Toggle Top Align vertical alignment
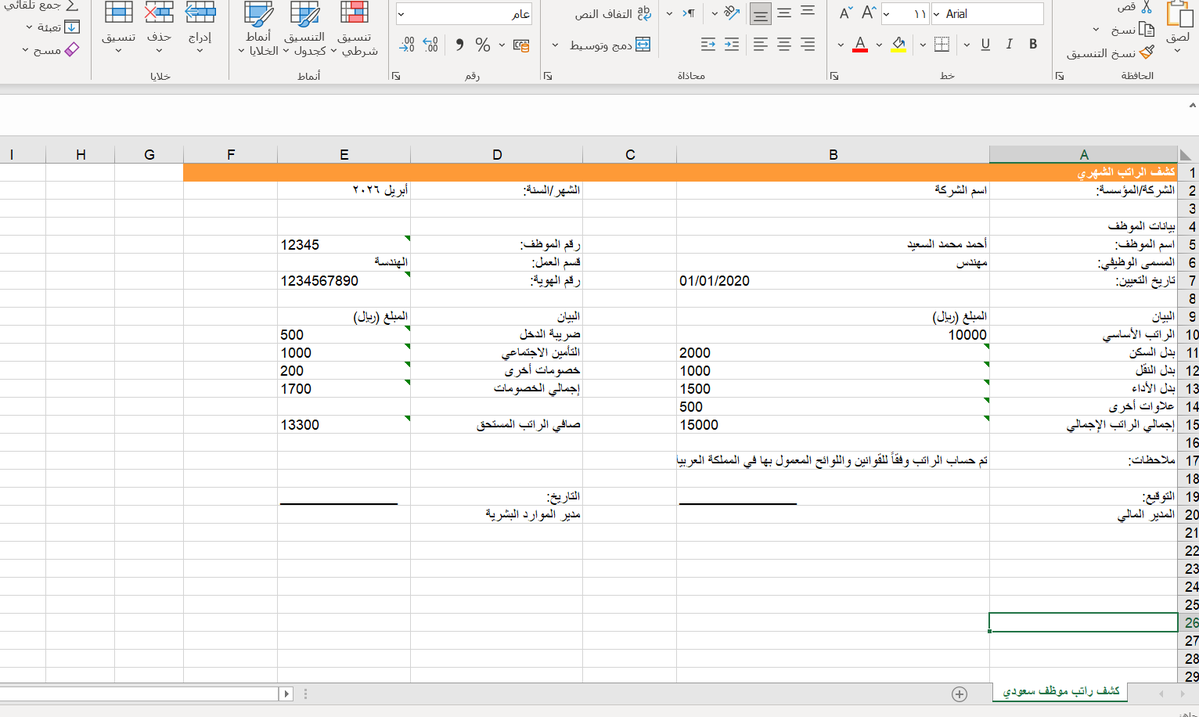Viewport: 1199px width, 717px height. [x=807, y=11]
